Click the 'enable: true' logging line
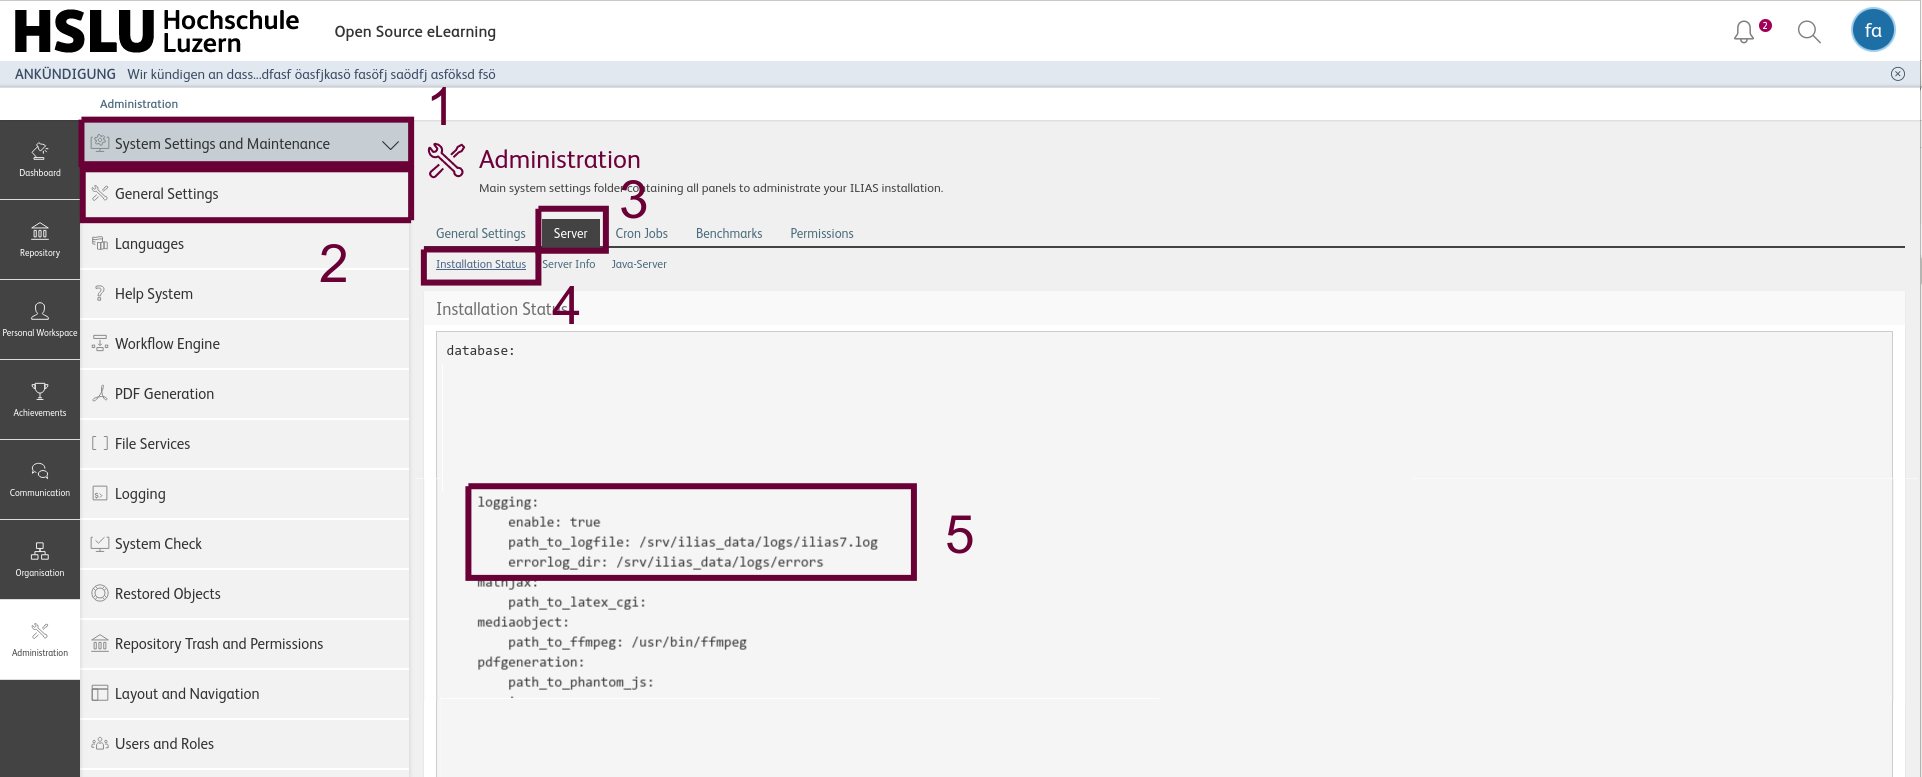 coord(554,522)
